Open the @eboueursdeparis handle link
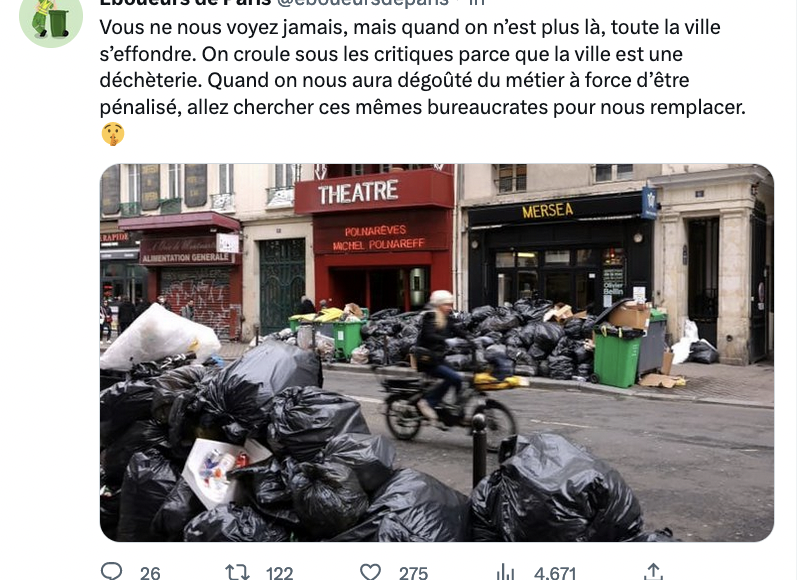Screen dimensions: 800x580 point(363,3)
